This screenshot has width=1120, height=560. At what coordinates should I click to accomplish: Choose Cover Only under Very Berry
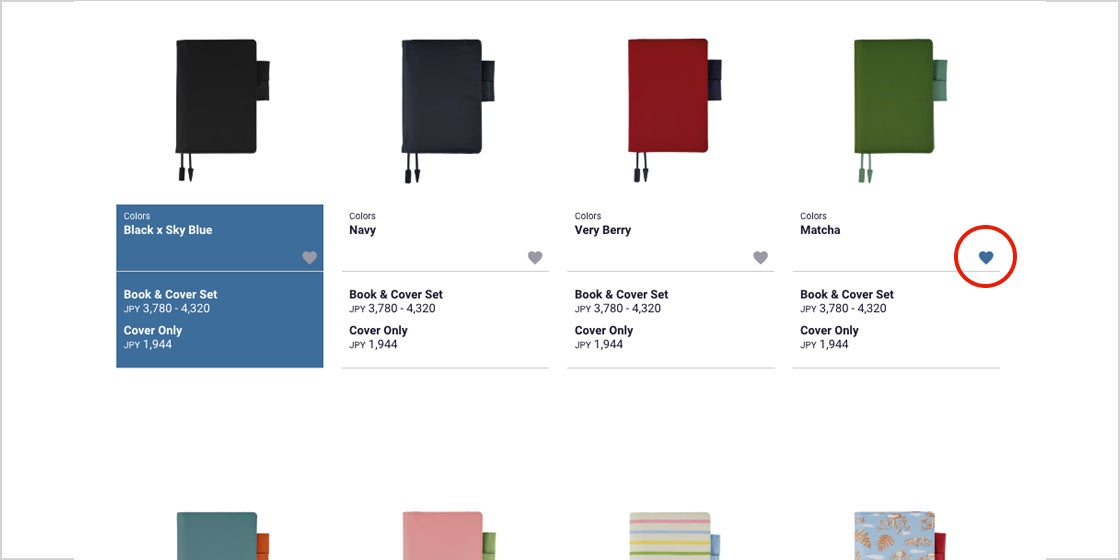pos(604,330)
